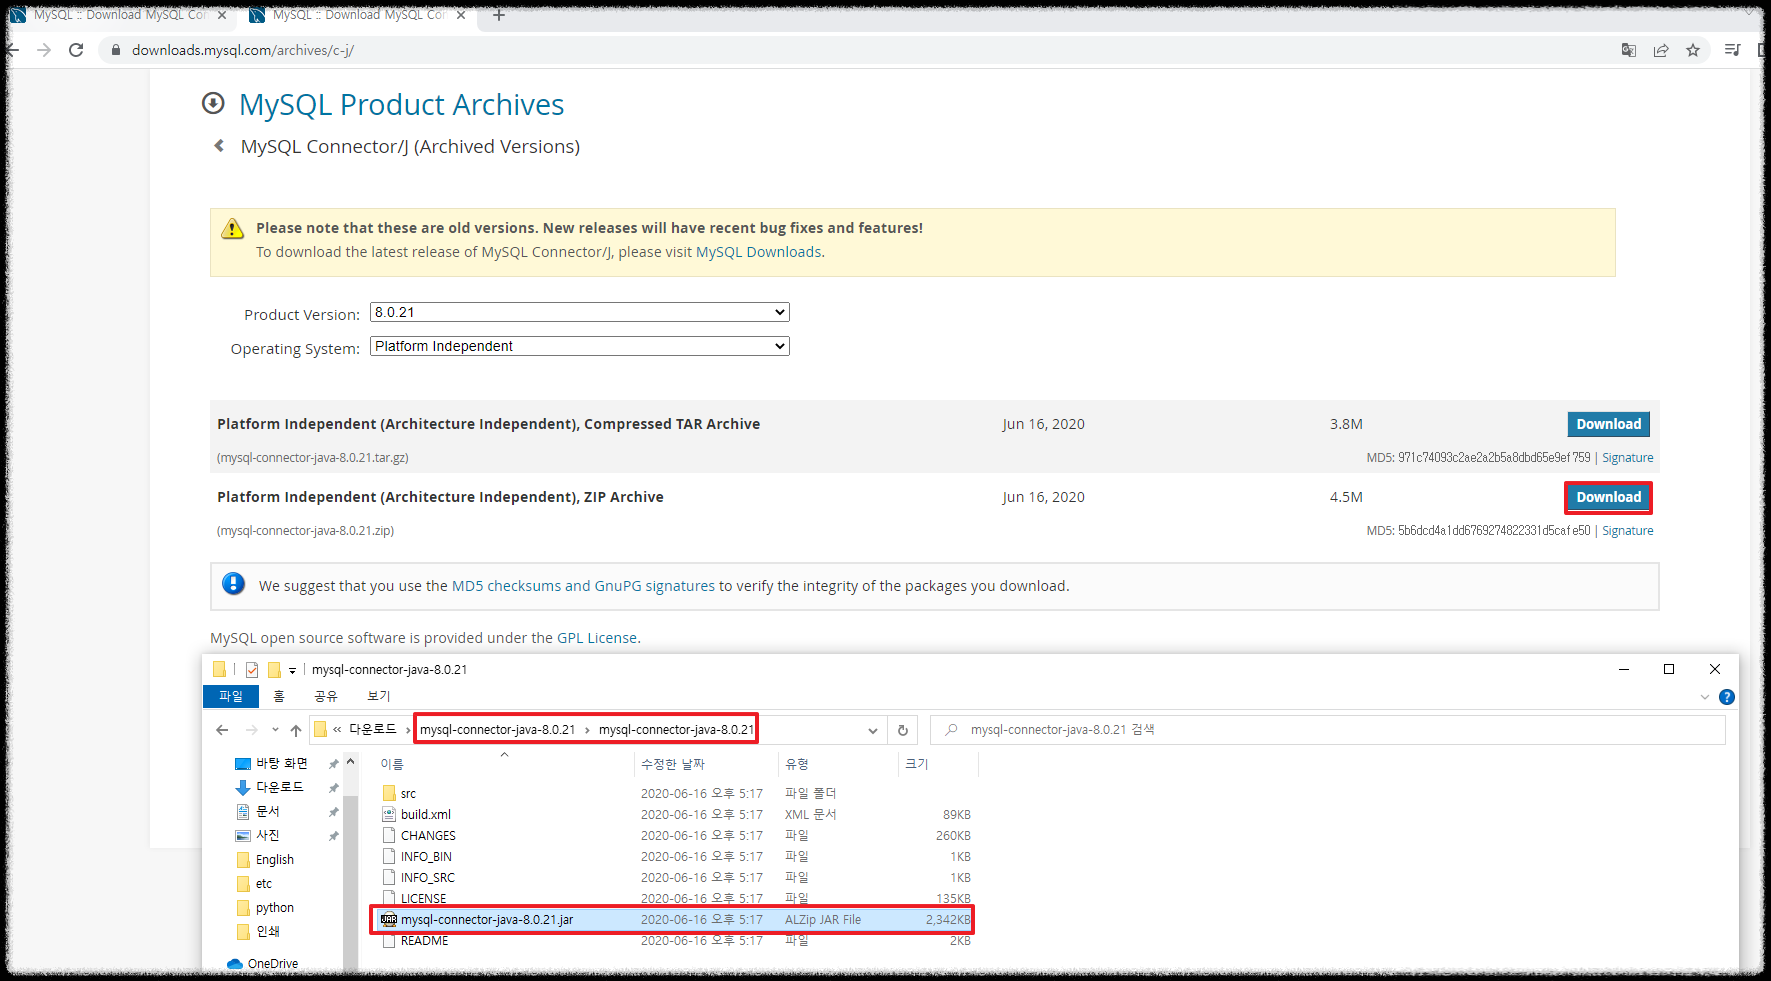1771x981 pixels.
Task: Open the MySQL Downloads link
Action: click(x=758, y=252)
